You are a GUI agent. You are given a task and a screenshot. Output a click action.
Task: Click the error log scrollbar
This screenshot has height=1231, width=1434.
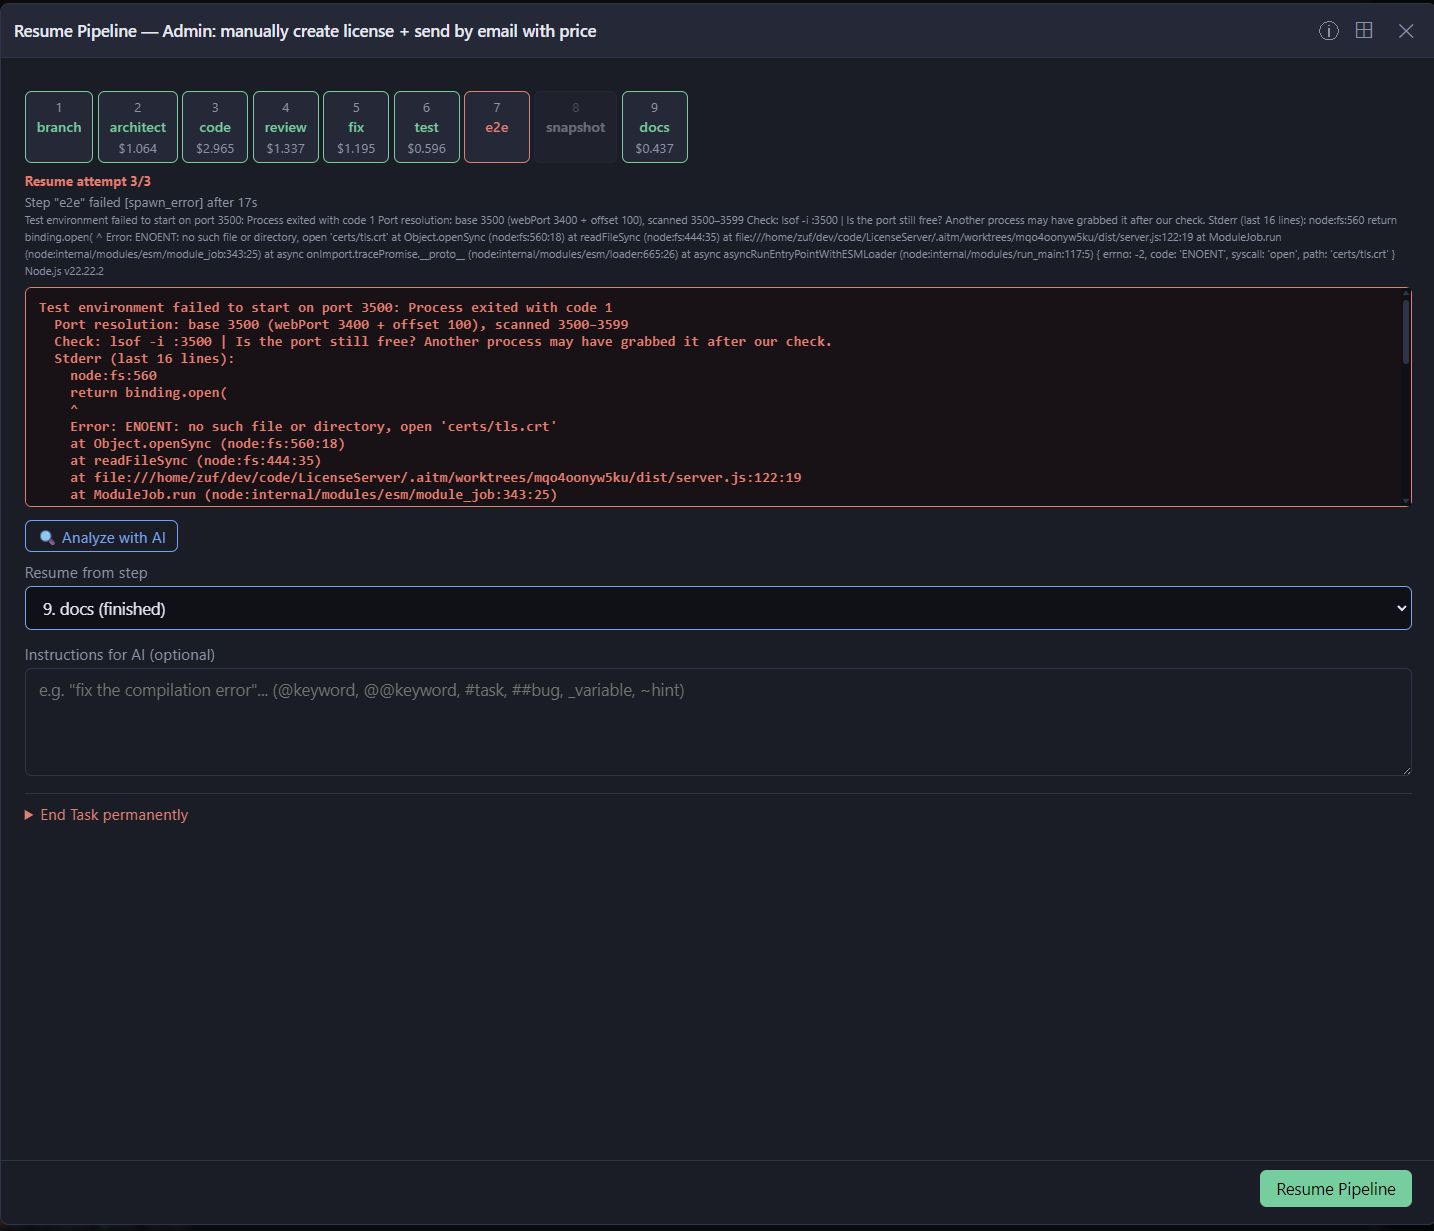(x=1406, y=331)
